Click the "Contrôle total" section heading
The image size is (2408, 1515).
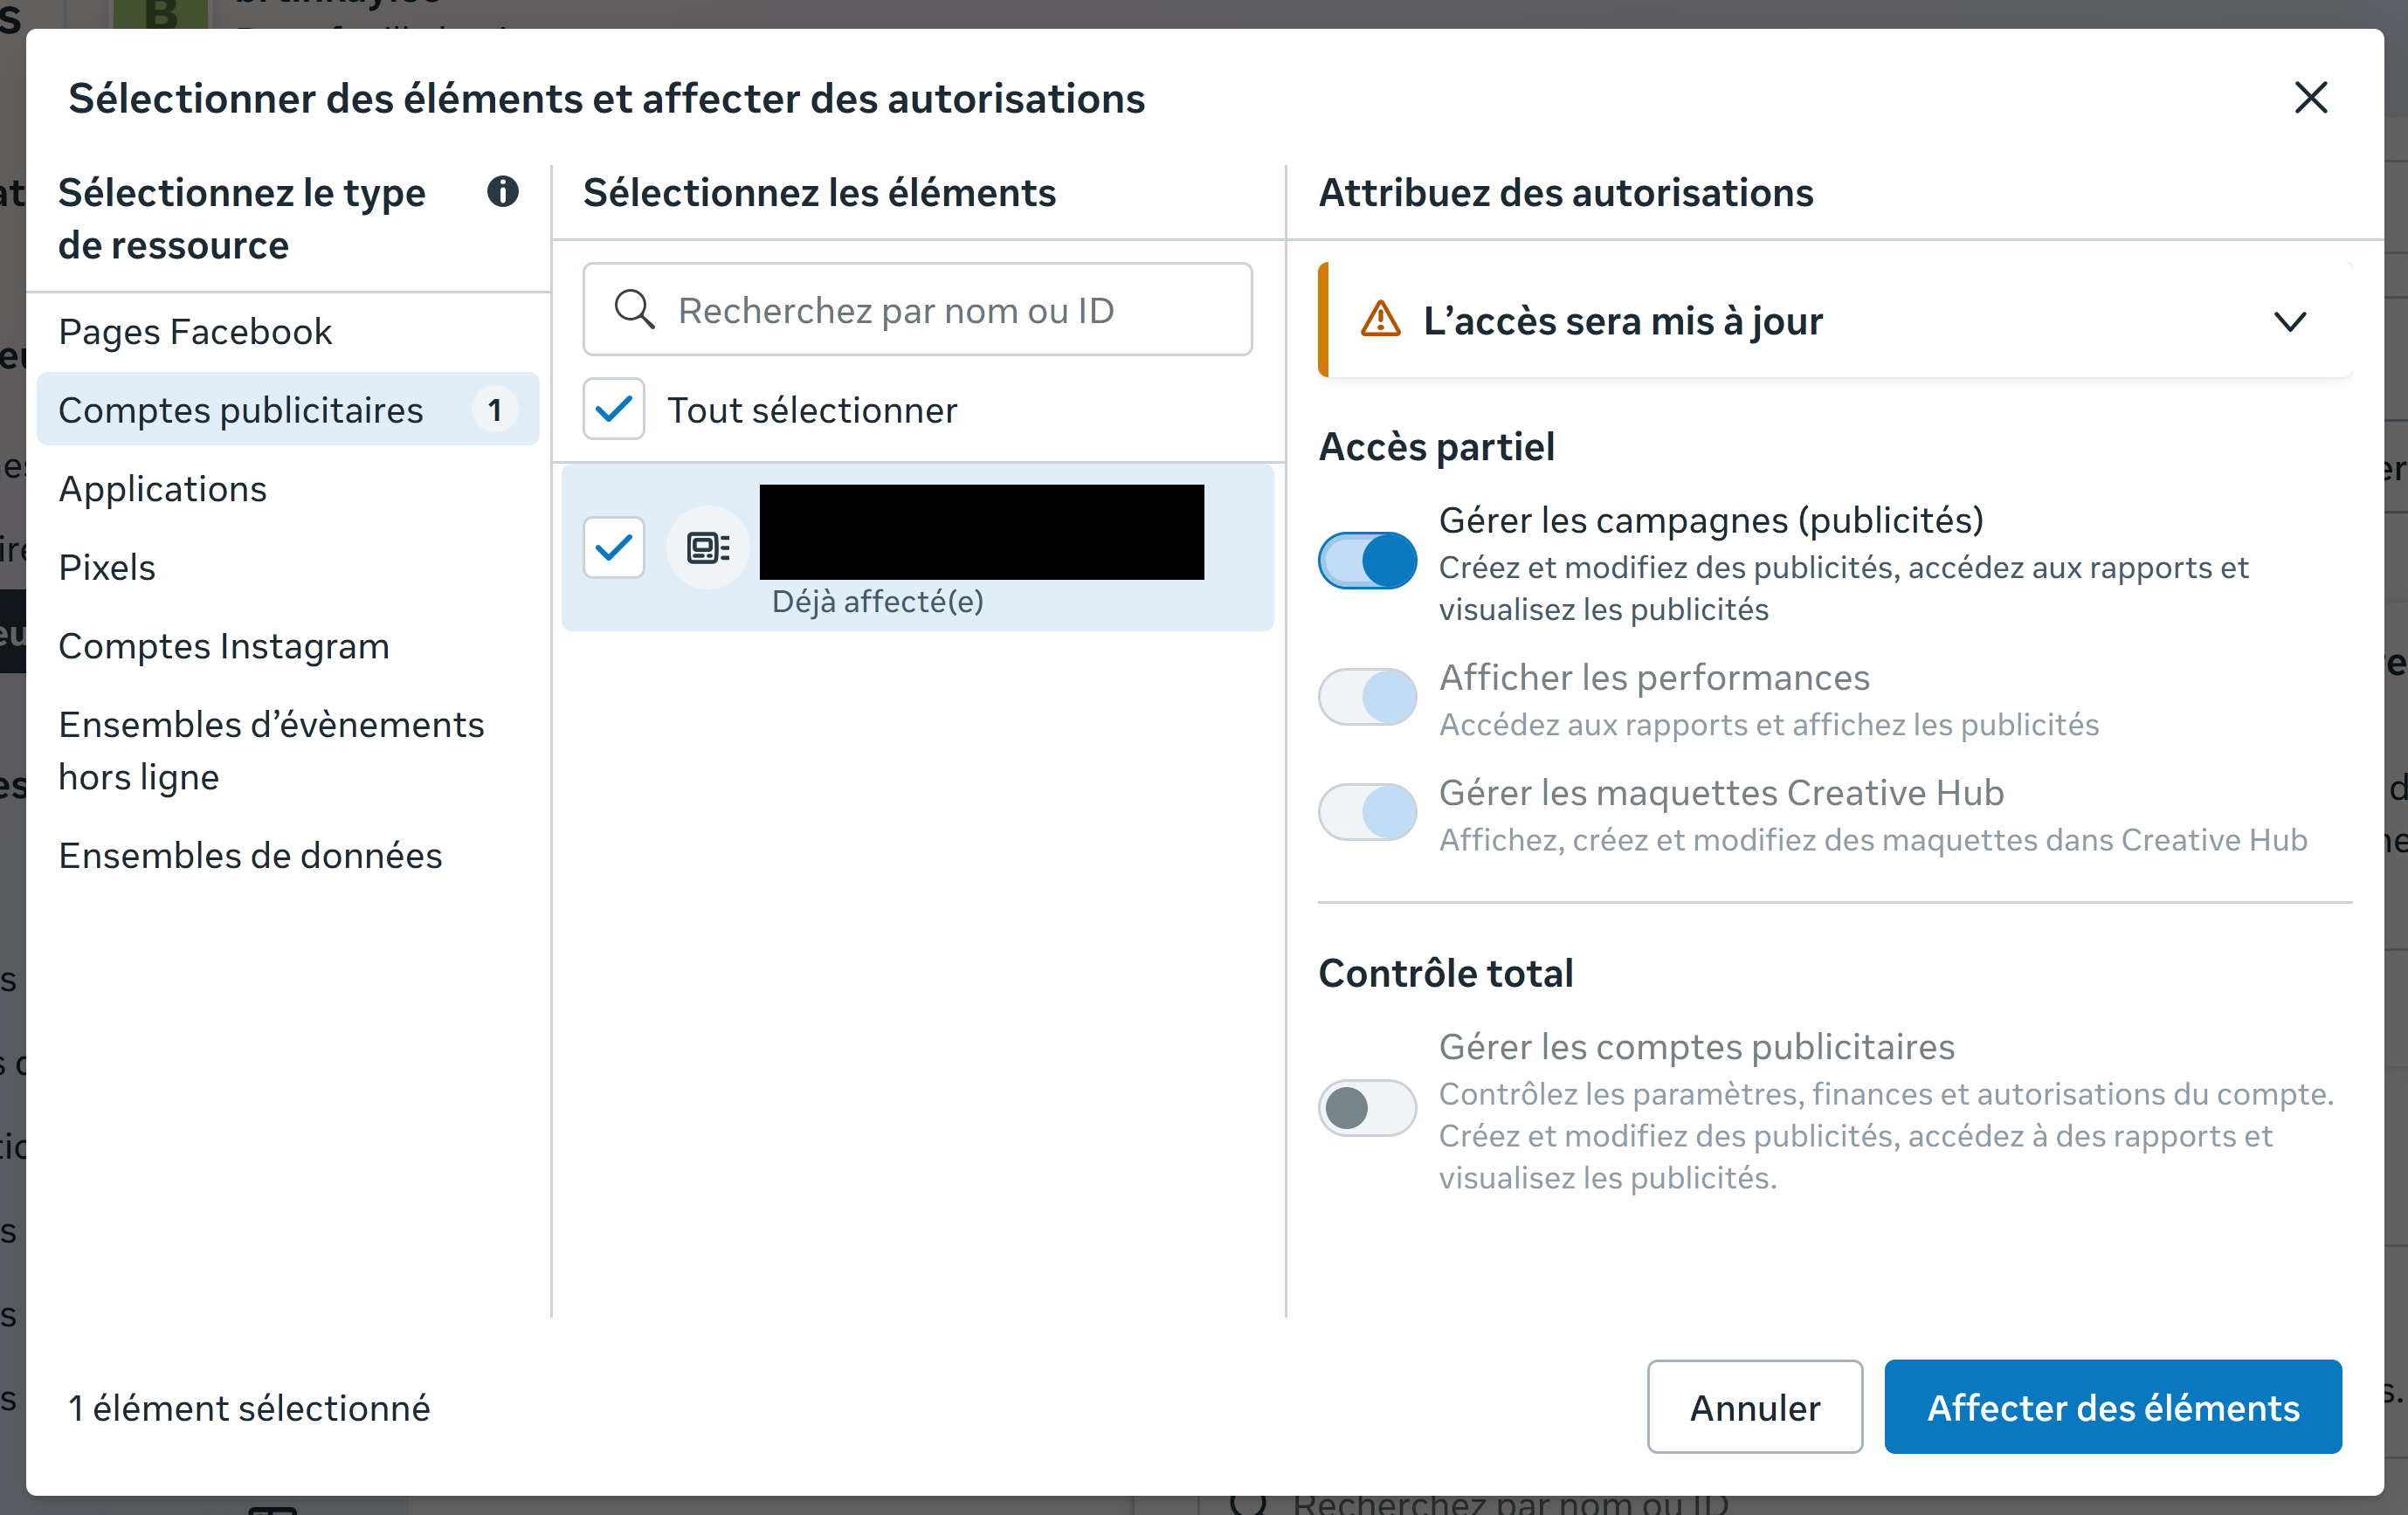tap(1446, 972)
